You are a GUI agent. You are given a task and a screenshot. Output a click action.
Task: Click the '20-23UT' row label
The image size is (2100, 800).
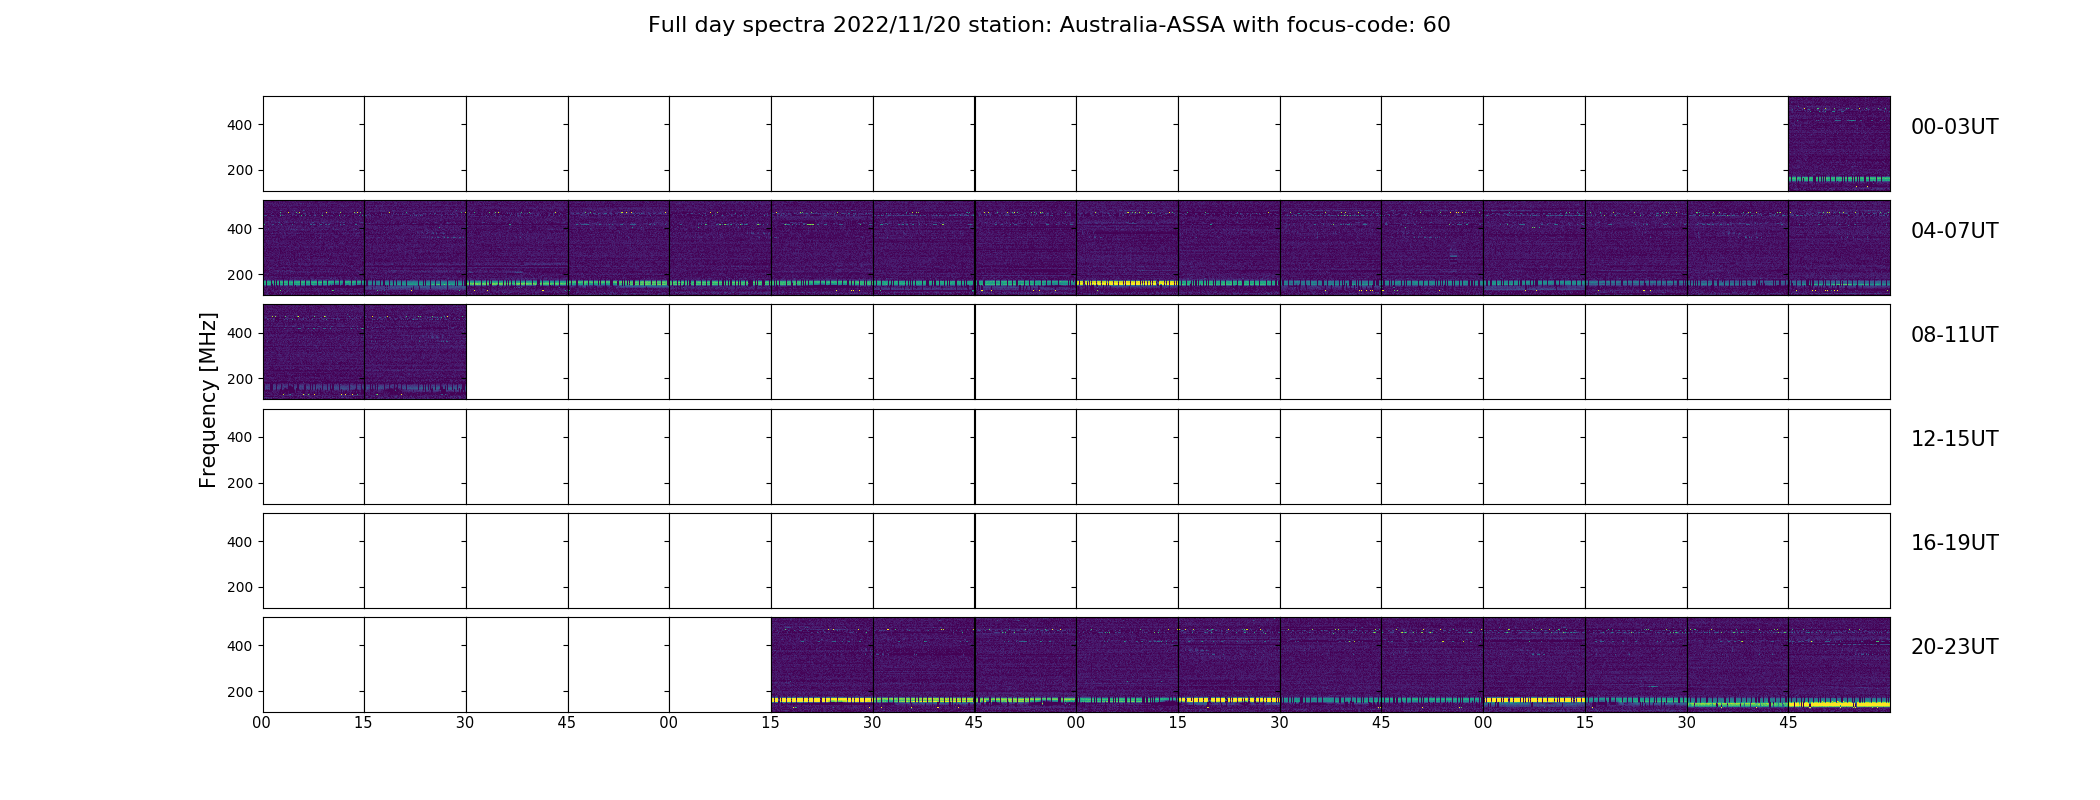(x=1954, y=647)
